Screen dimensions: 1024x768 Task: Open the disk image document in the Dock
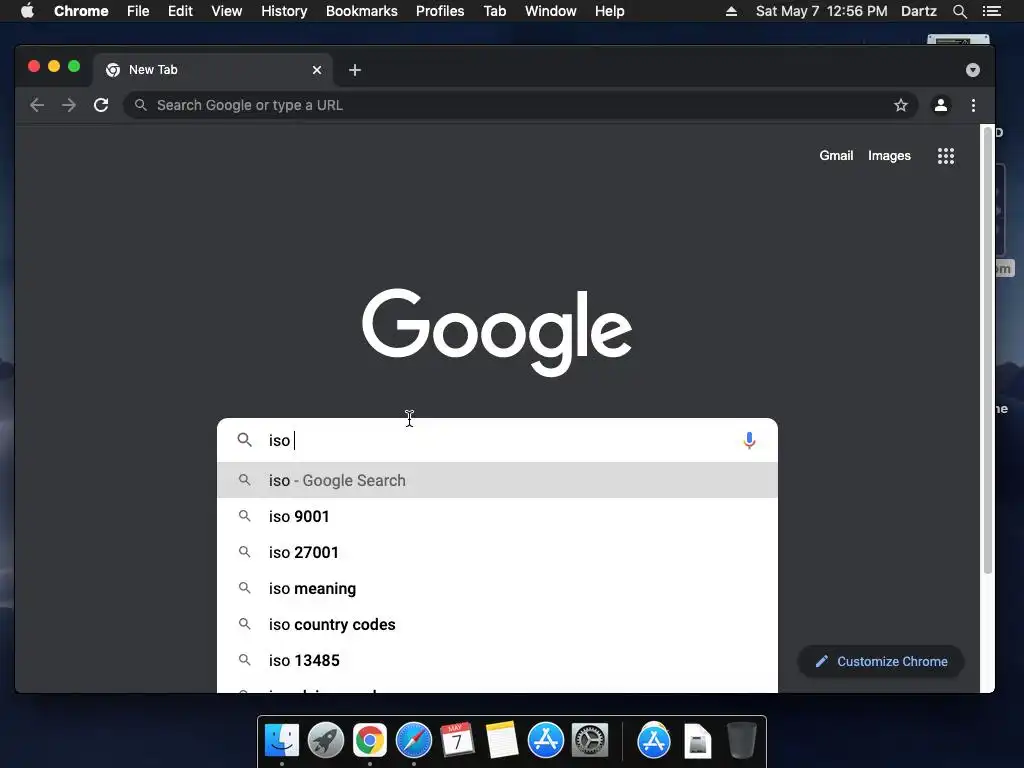(697, 741)
